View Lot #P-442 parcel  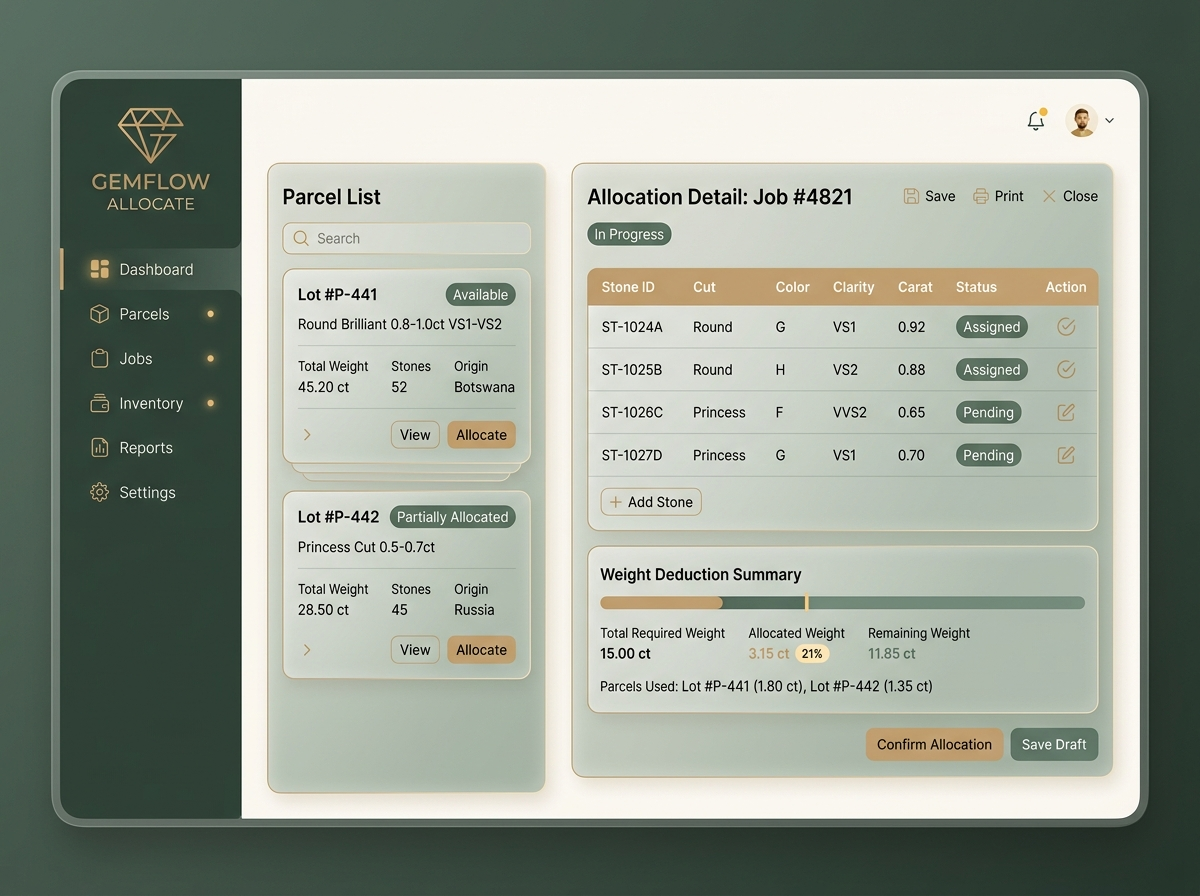click(x=415, y=650)
